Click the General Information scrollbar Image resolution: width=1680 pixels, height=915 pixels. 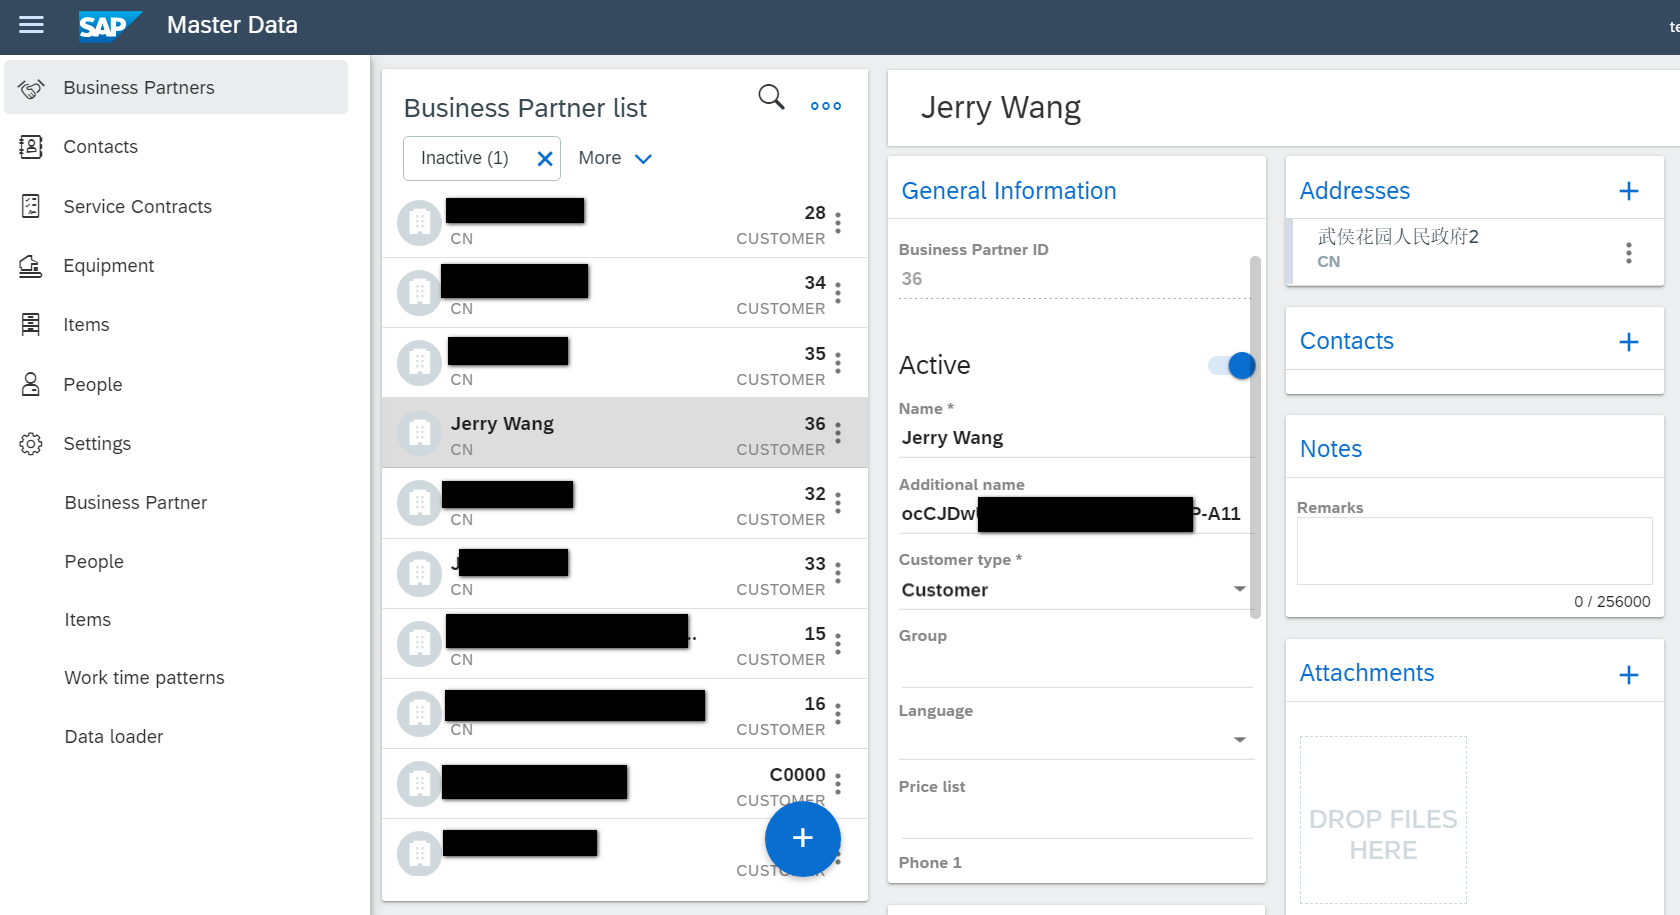point(1256,437)
